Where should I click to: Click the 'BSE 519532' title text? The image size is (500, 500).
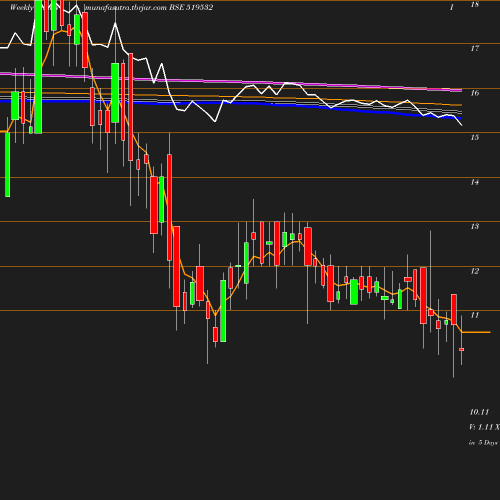coord(191,7)
